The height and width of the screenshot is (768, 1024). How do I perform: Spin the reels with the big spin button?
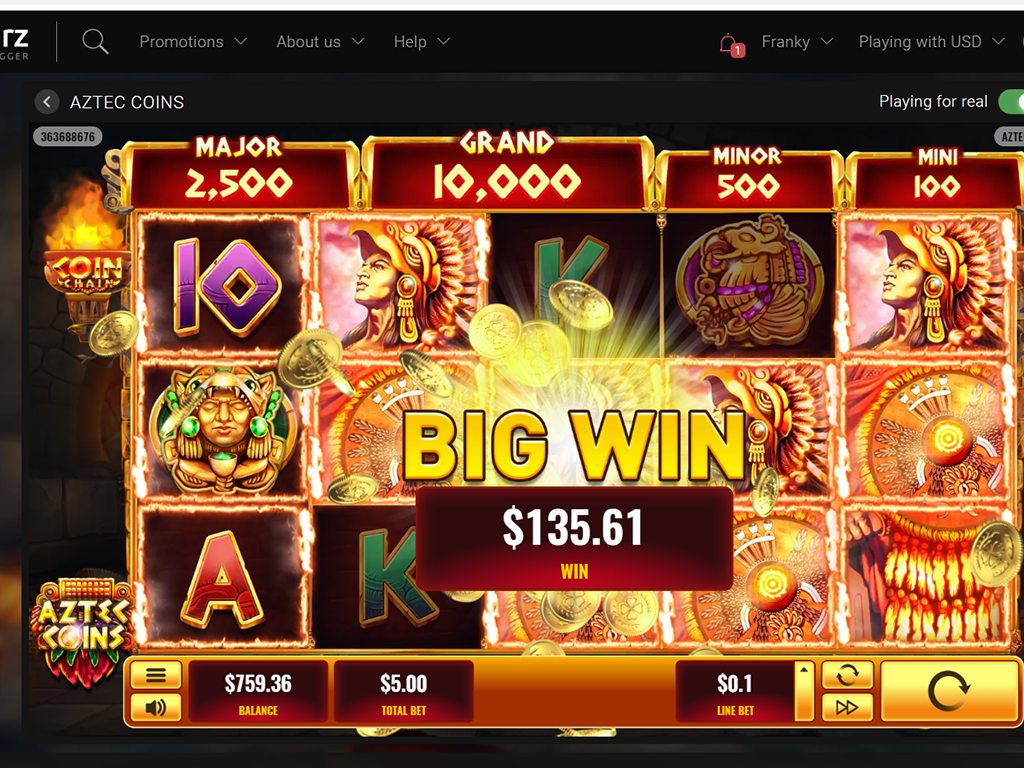[950, 691]
